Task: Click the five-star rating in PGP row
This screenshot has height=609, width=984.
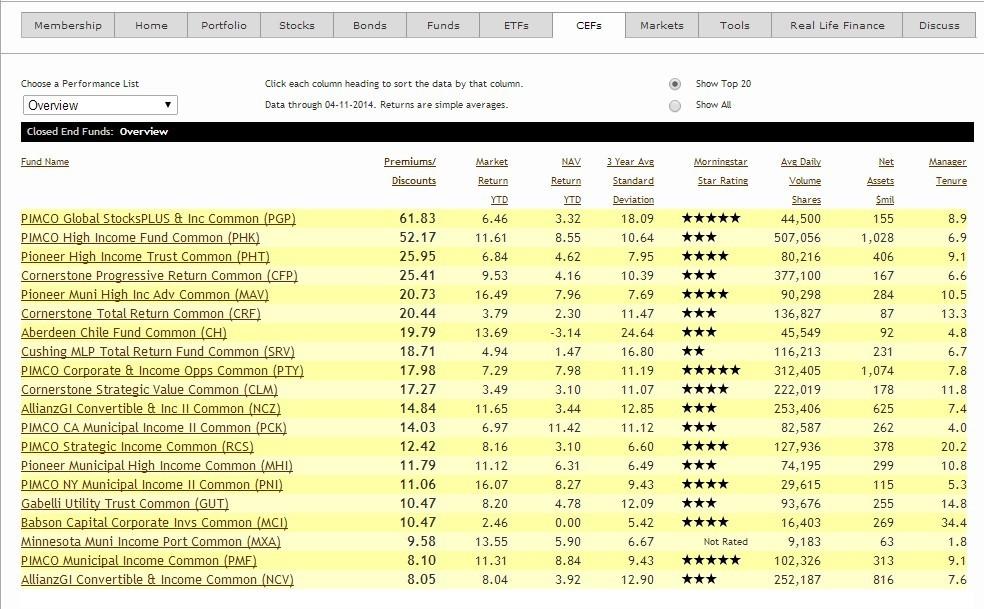Action: coord(711,218)
